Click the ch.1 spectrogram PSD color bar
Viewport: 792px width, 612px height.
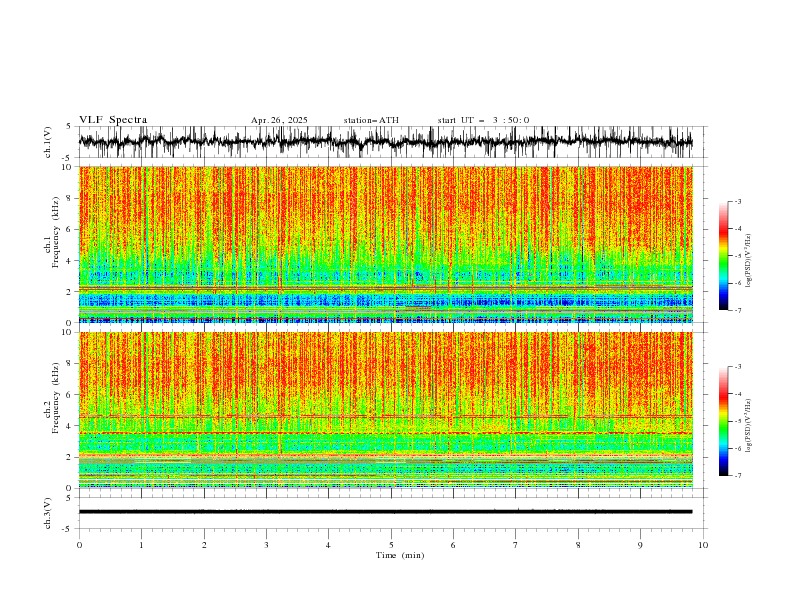[x=723, y=256]
